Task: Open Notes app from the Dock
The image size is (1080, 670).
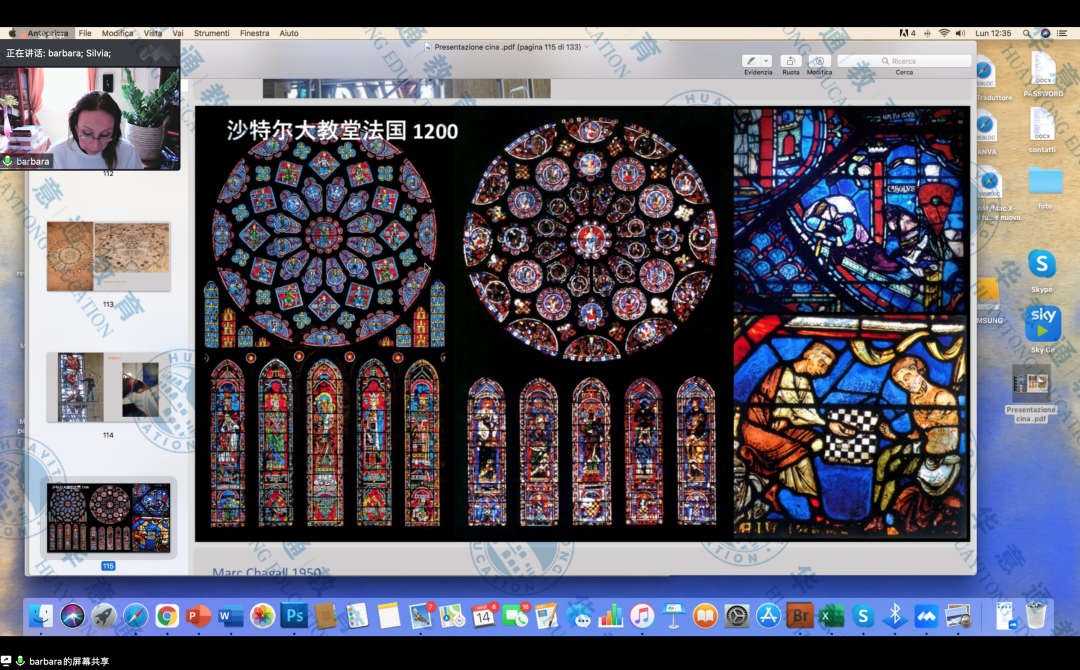Action: click(388, 616)
